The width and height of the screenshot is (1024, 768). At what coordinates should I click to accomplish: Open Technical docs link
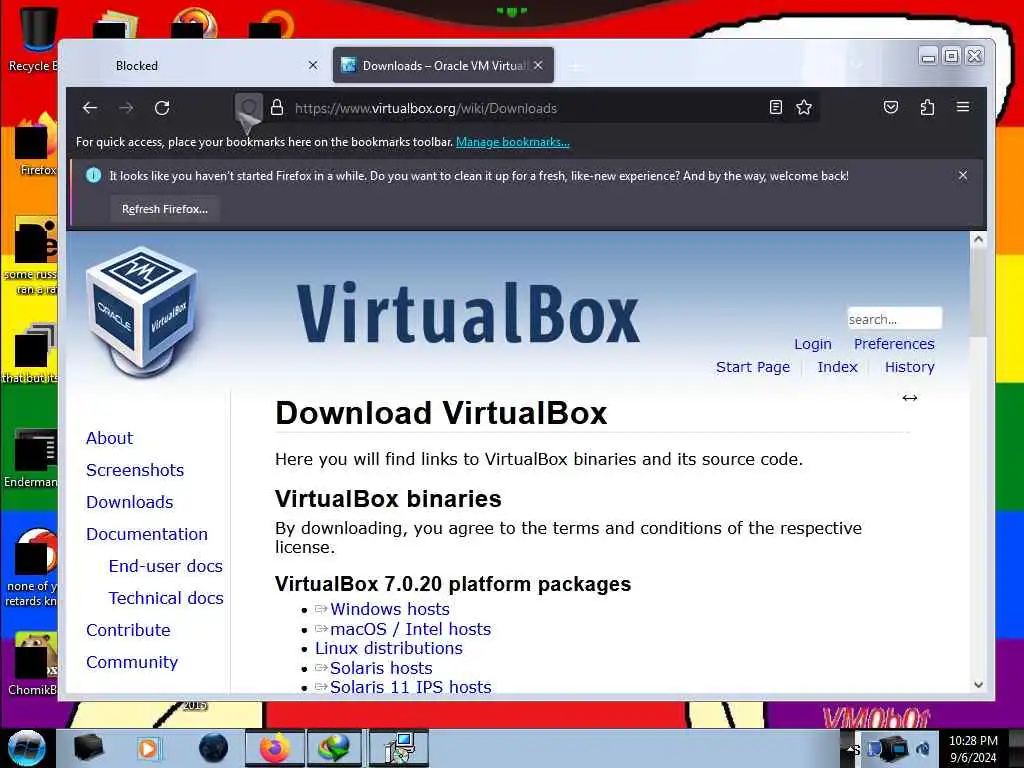(166, 598)
